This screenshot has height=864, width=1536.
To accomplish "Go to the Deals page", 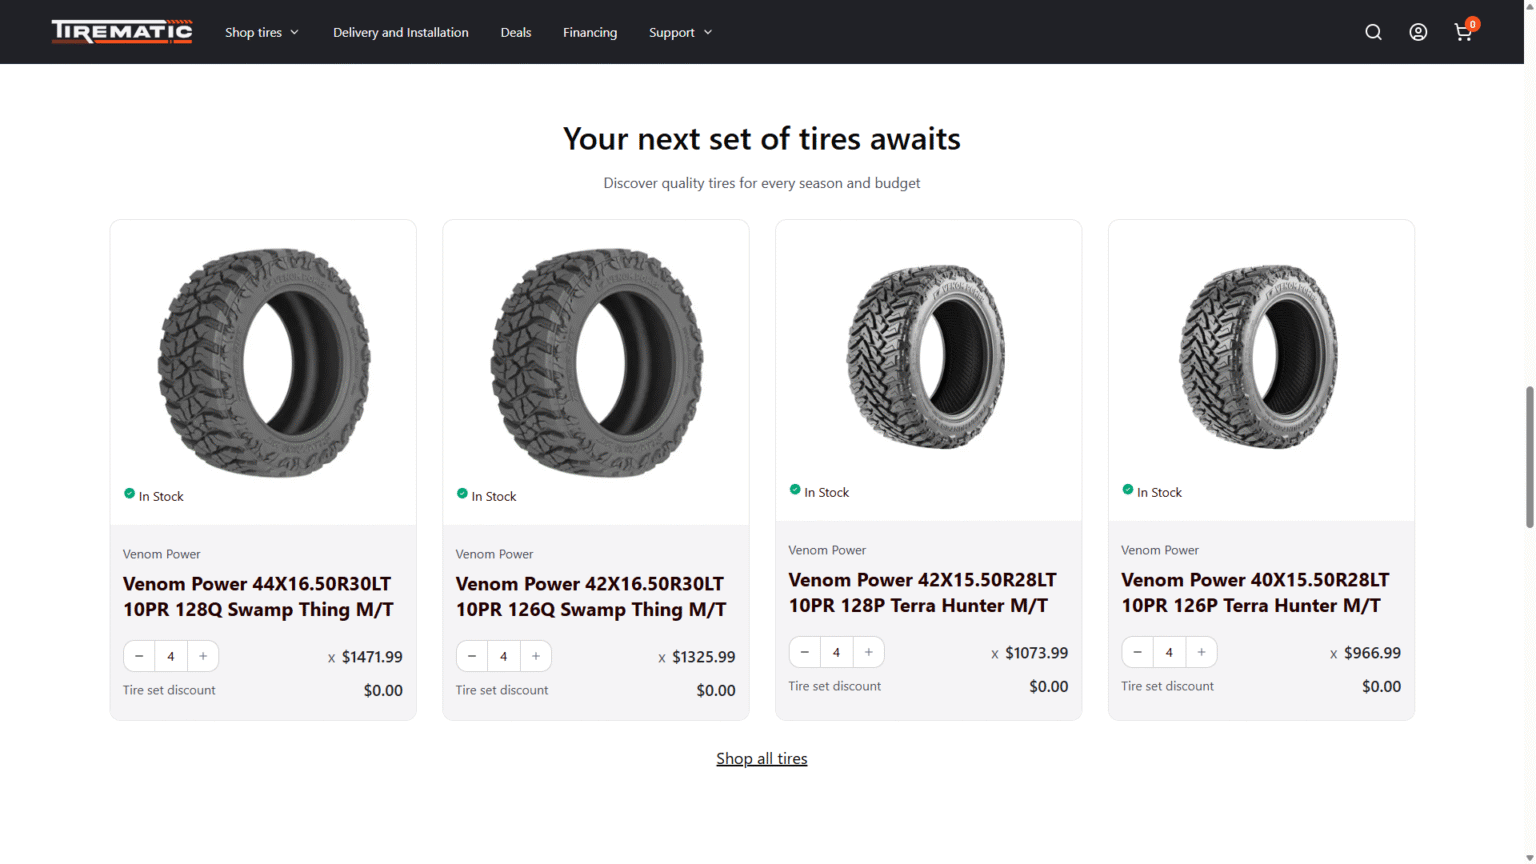I will click(x=516, y=32).
